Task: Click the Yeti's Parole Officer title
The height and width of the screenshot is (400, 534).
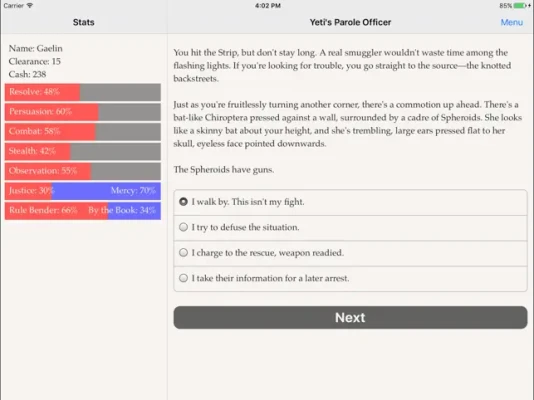Action: 350,22
